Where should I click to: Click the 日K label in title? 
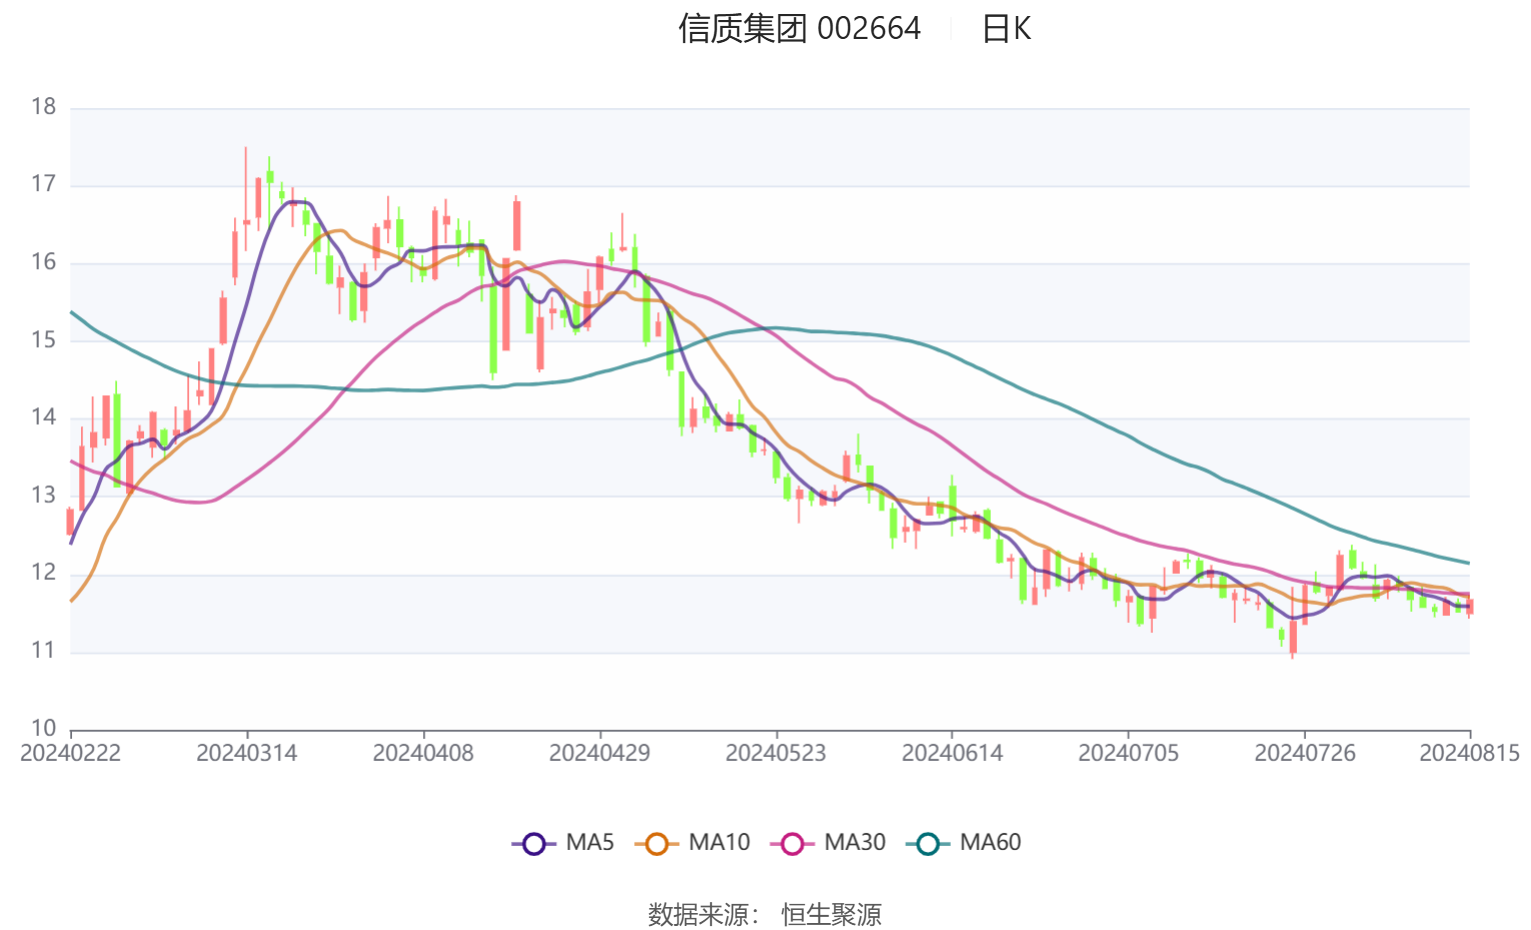point(1006,28)
